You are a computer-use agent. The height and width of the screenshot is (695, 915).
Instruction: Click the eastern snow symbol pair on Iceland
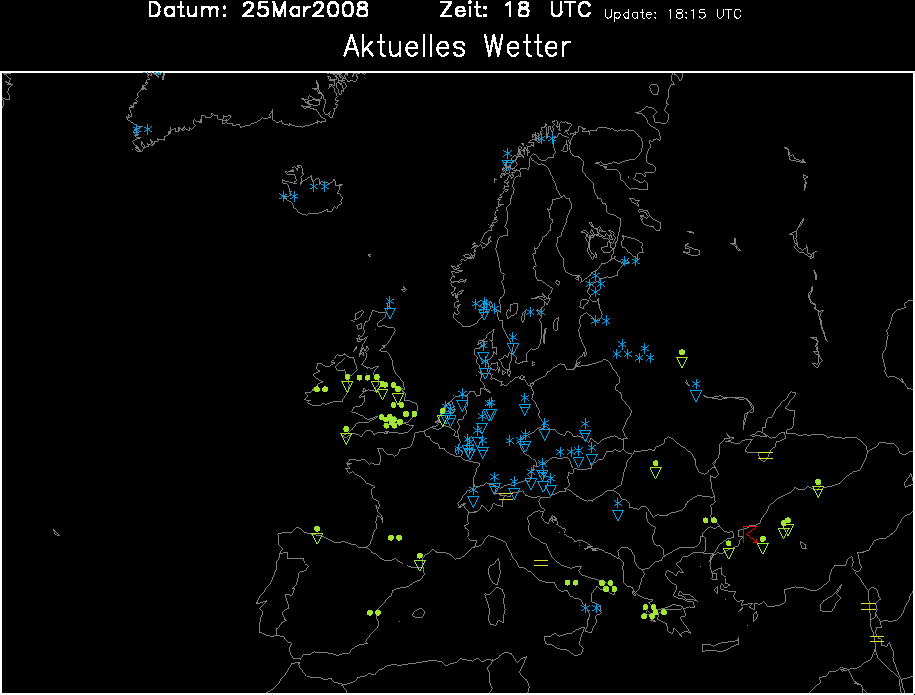(x=319, y=187)
